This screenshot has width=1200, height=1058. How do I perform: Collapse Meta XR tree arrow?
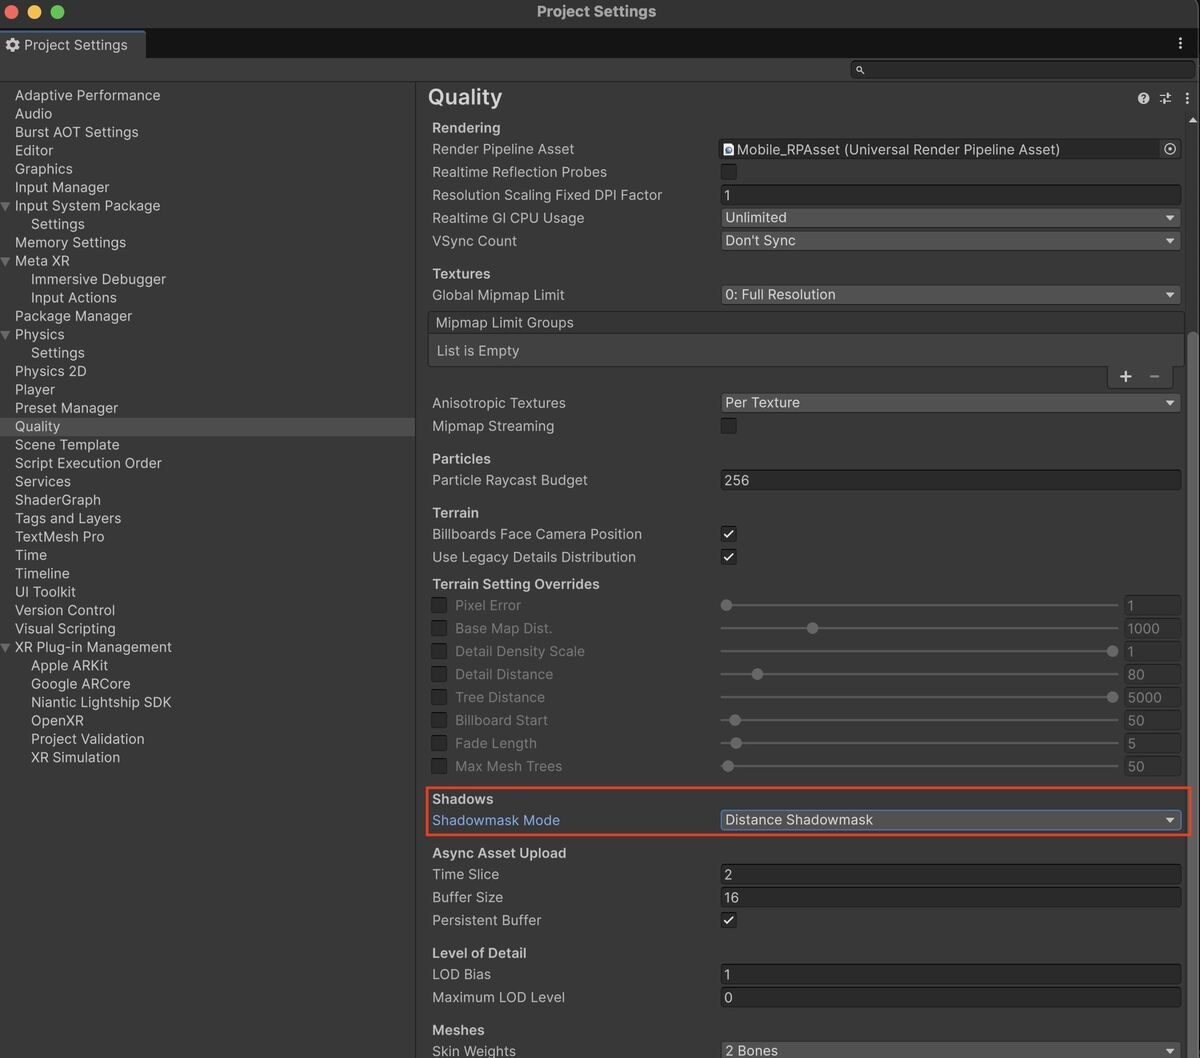coord(6,261)
